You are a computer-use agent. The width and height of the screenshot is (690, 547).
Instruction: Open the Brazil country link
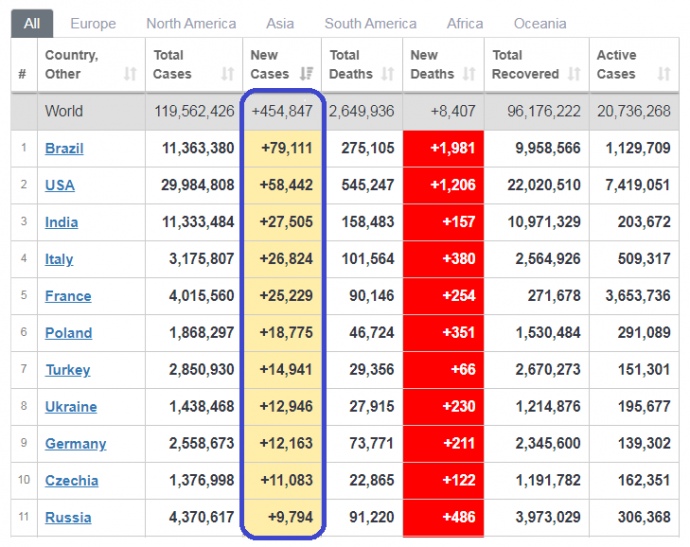click(64, 149)
